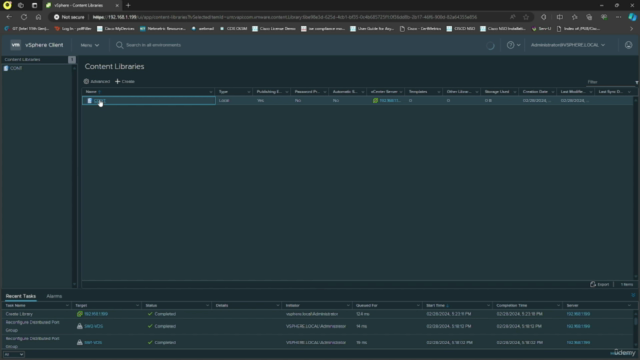
Task: Click the Not secure site info badge
Action: [x=69, y=17]
